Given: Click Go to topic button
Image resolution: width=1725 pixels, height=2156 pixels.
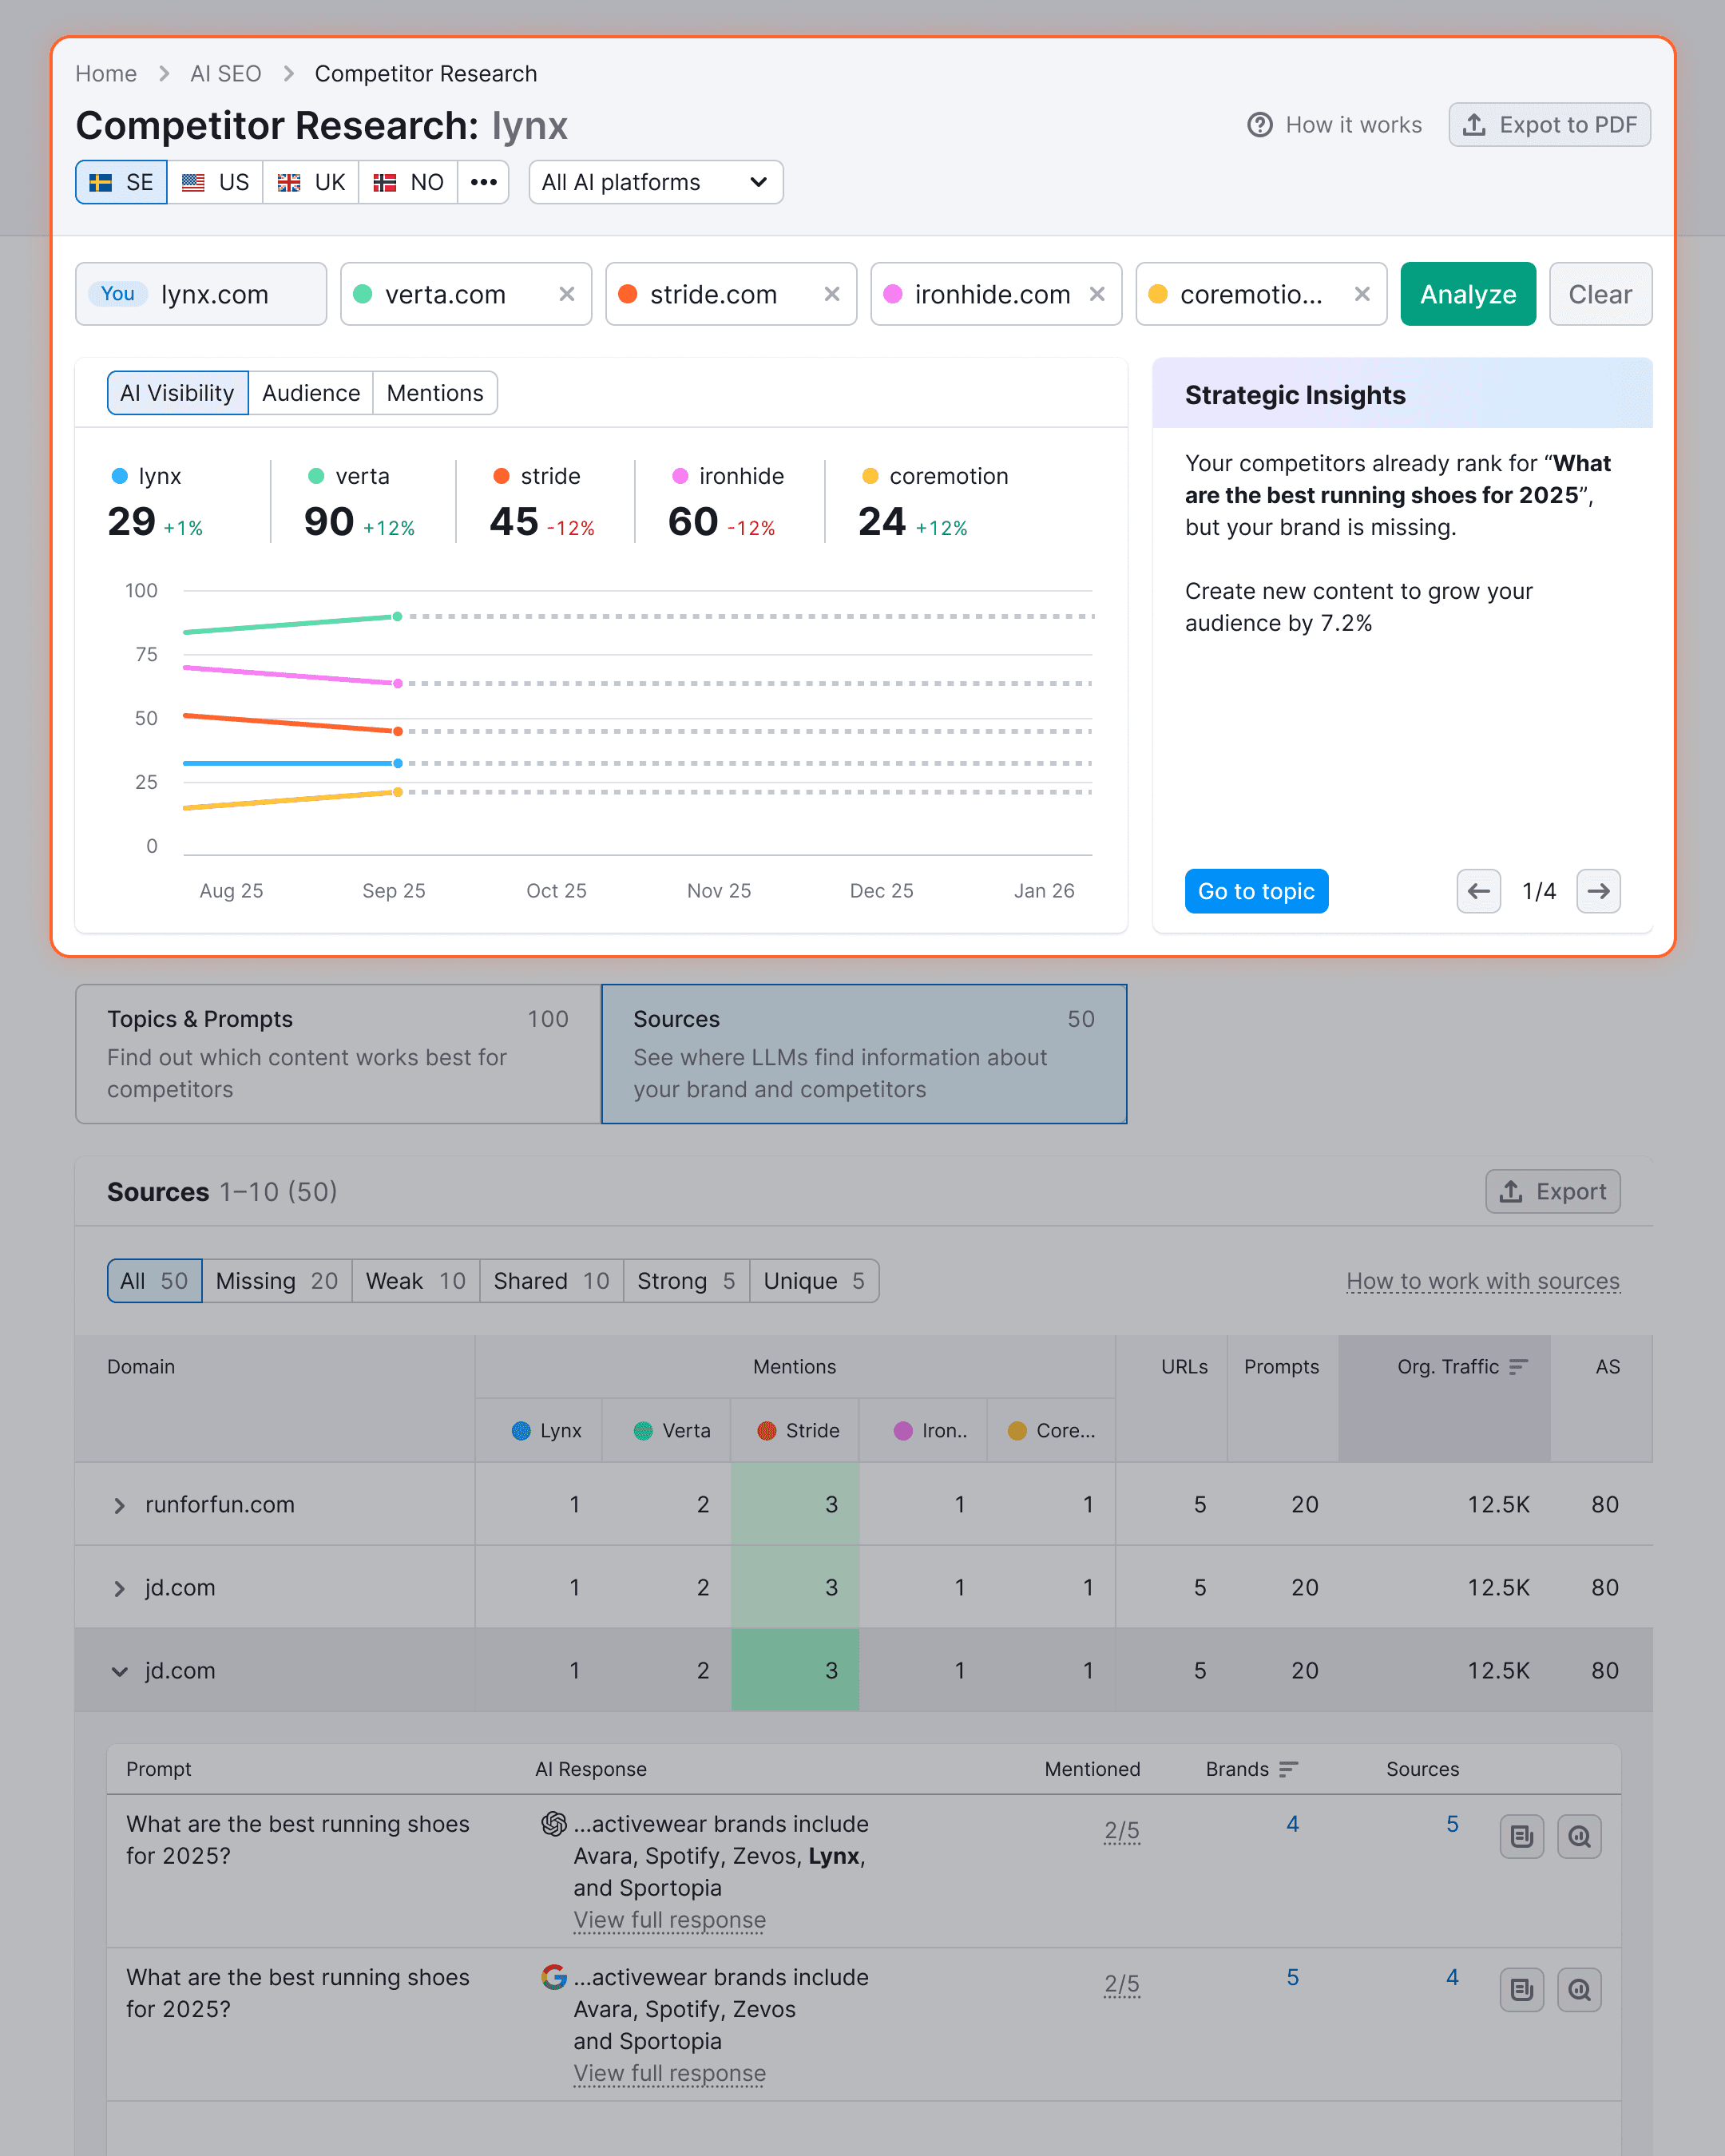Looking at the screenshot, I should click(x=1256, y=891).
